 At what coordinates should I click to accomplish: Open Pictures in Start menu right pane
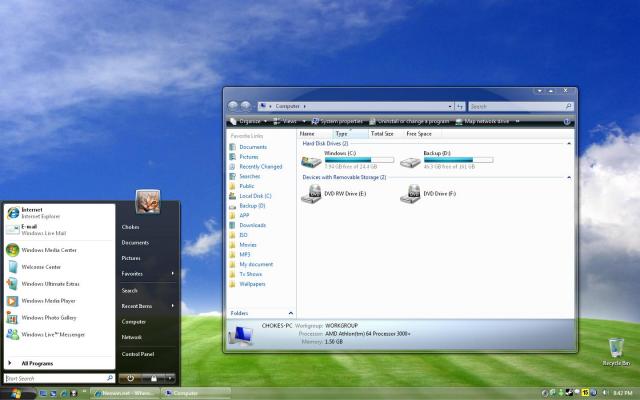pyautogui.click(x=131, y=258)
